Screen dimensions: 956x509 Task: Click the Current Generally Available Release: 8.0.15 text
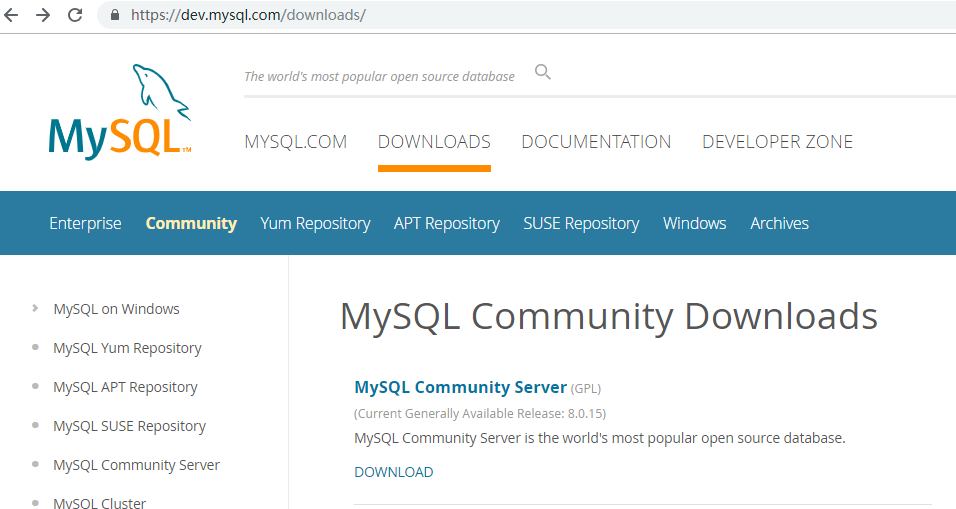(x=480, y=413)
